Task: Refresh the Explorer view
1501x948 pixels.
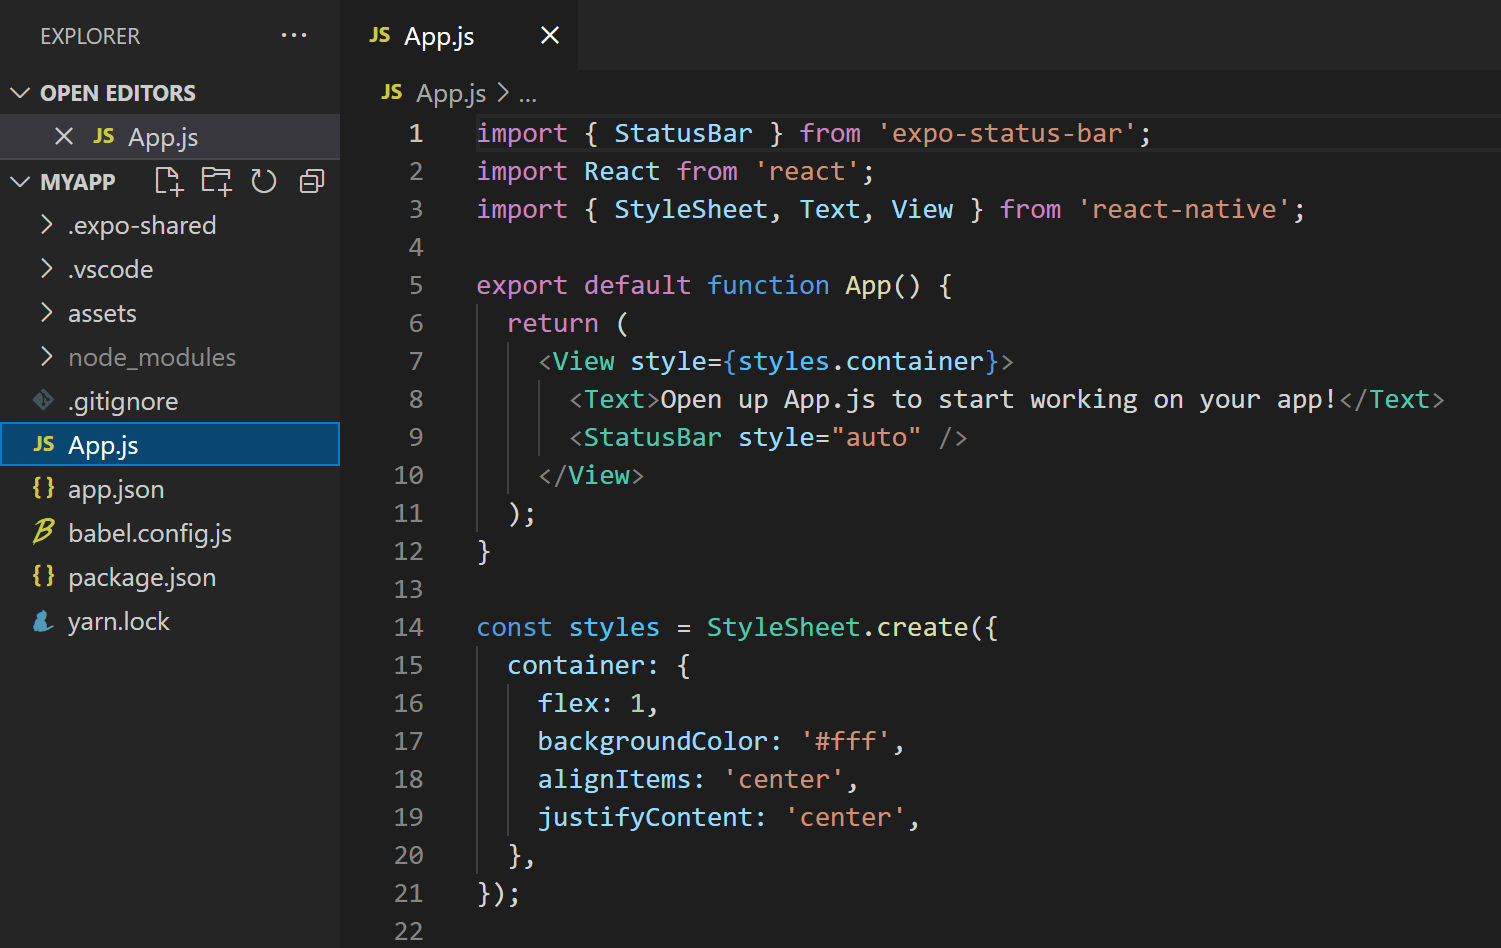Action: (263, 181)
